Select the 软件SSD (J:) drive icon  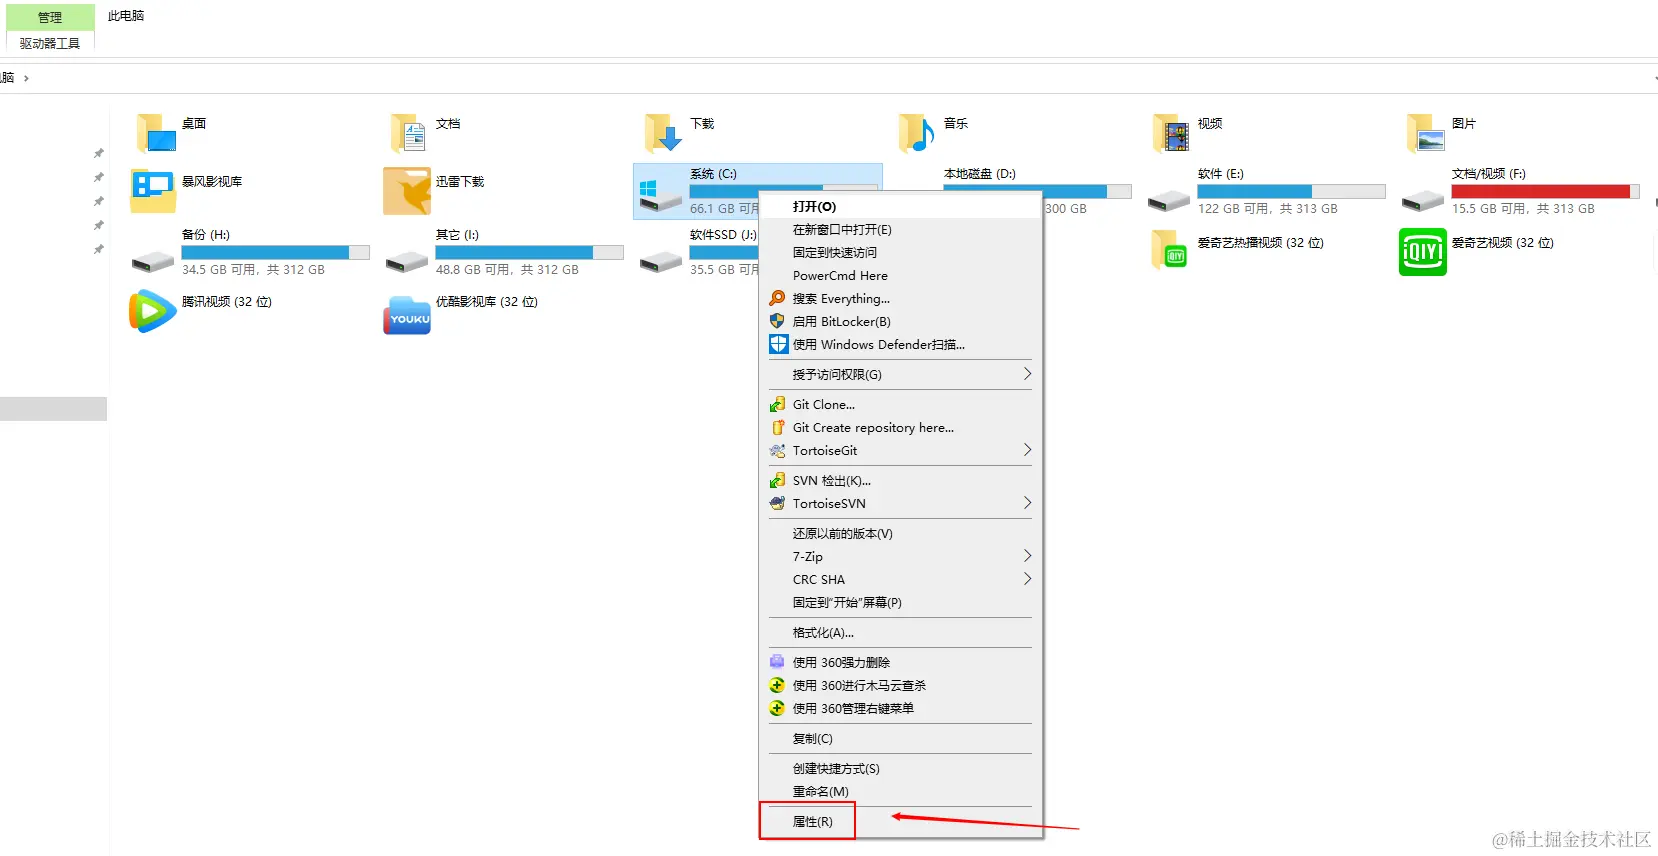pos(661,262)
